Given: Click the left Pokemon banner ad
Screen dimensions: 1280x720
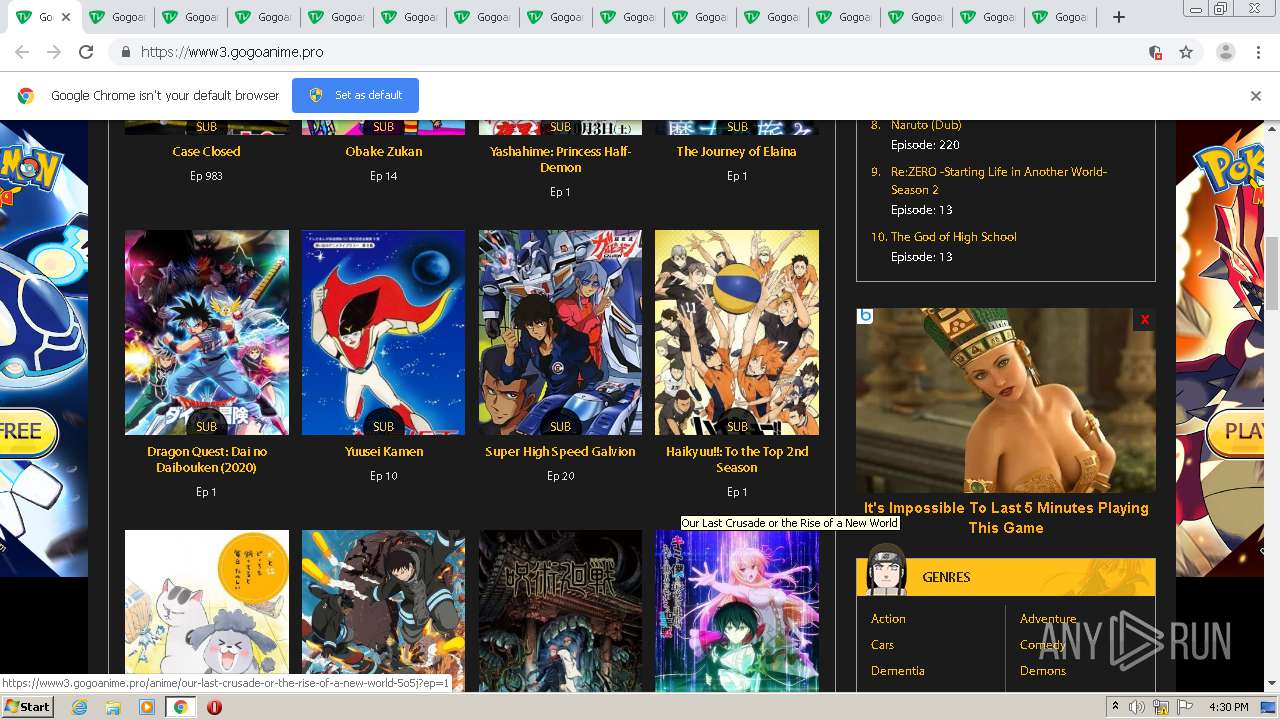Looking at the screenshot, I should tap(44, 348).
